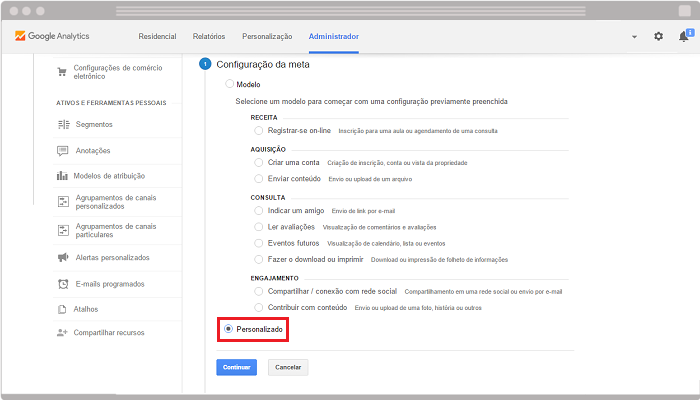Screen dimensions: 700x400
Task: Open the account dropdown arrow
Action: point(634,37)
